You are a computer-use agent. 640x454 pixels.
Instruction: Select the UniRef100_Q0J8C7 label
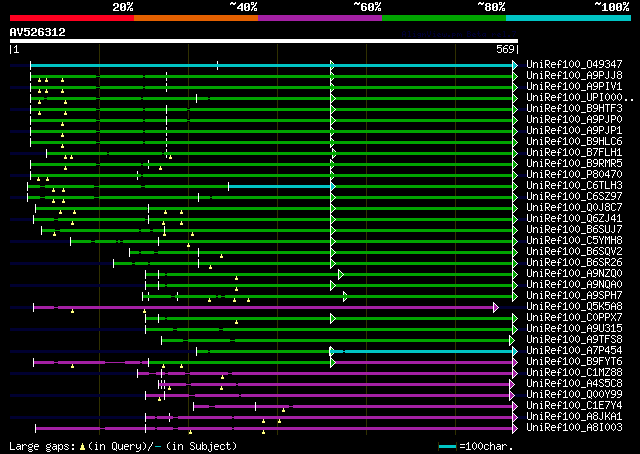[574, 208]
